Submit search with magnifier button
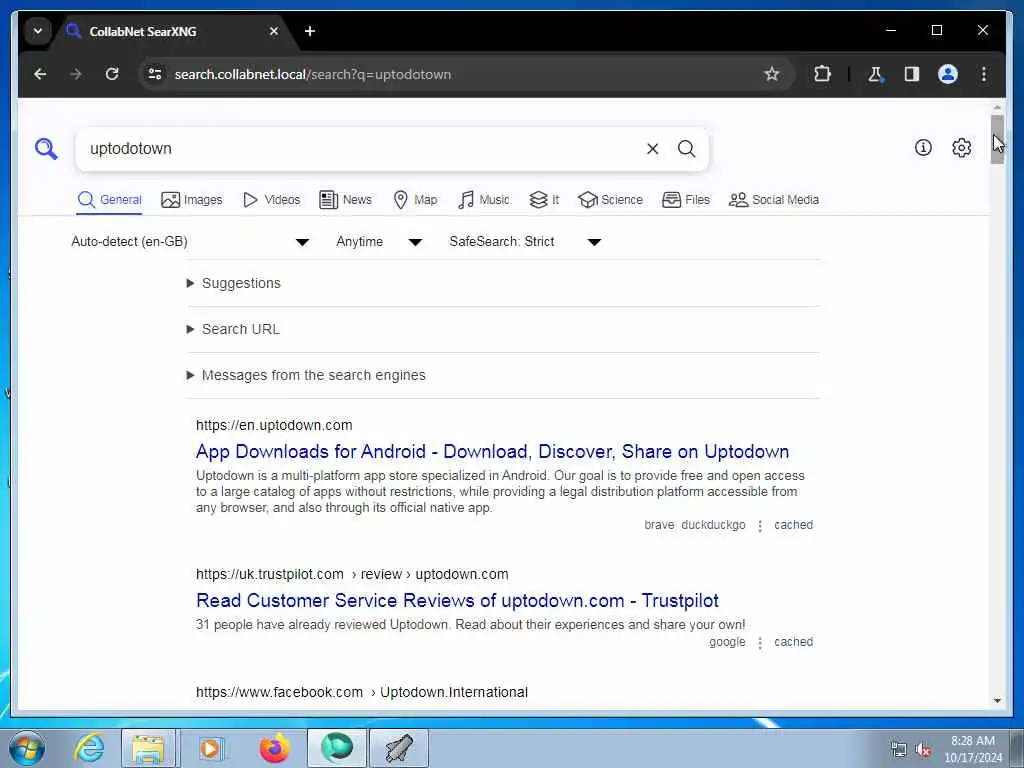This screenshot has height=768, width=1024. point(686,149)
